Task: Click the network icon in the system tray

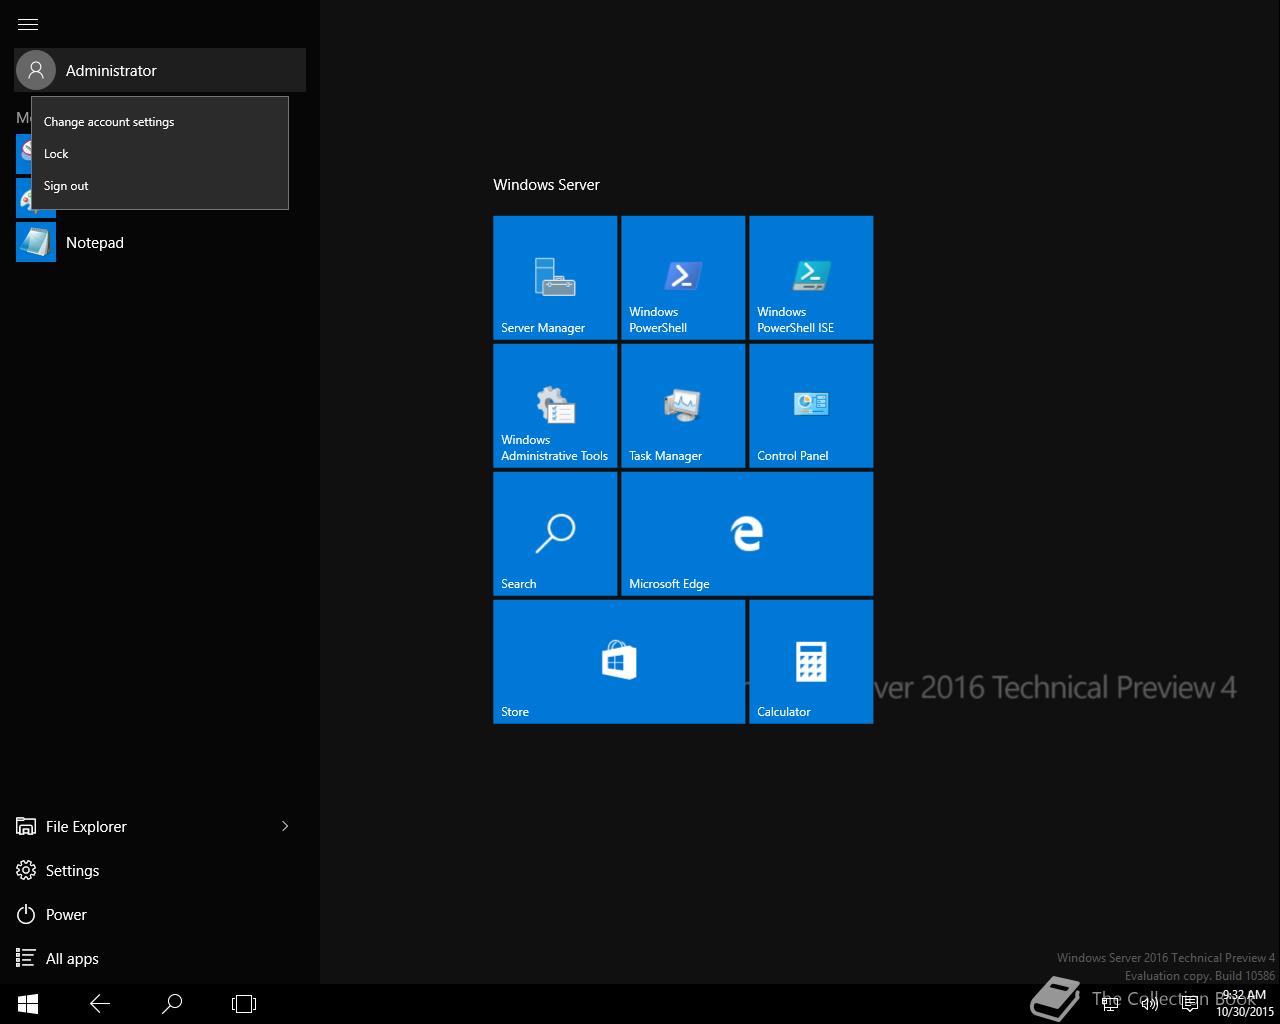Action: [x=1111, y=1004]
